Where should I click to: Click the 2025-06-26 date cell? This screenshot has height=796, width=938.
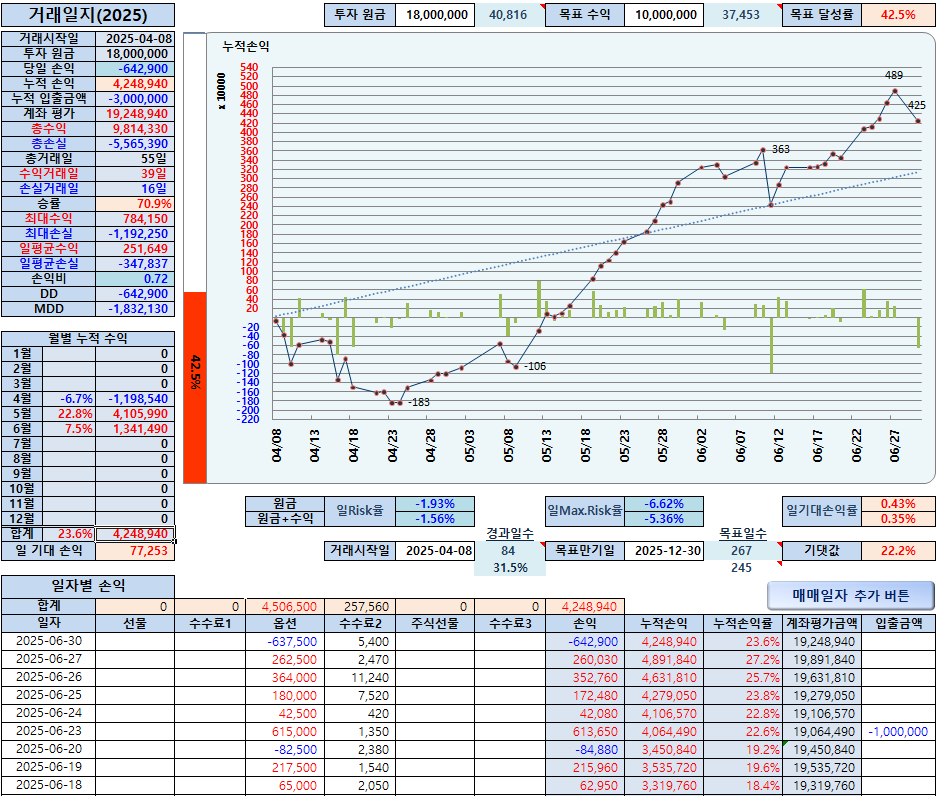[x=48, y=677]
